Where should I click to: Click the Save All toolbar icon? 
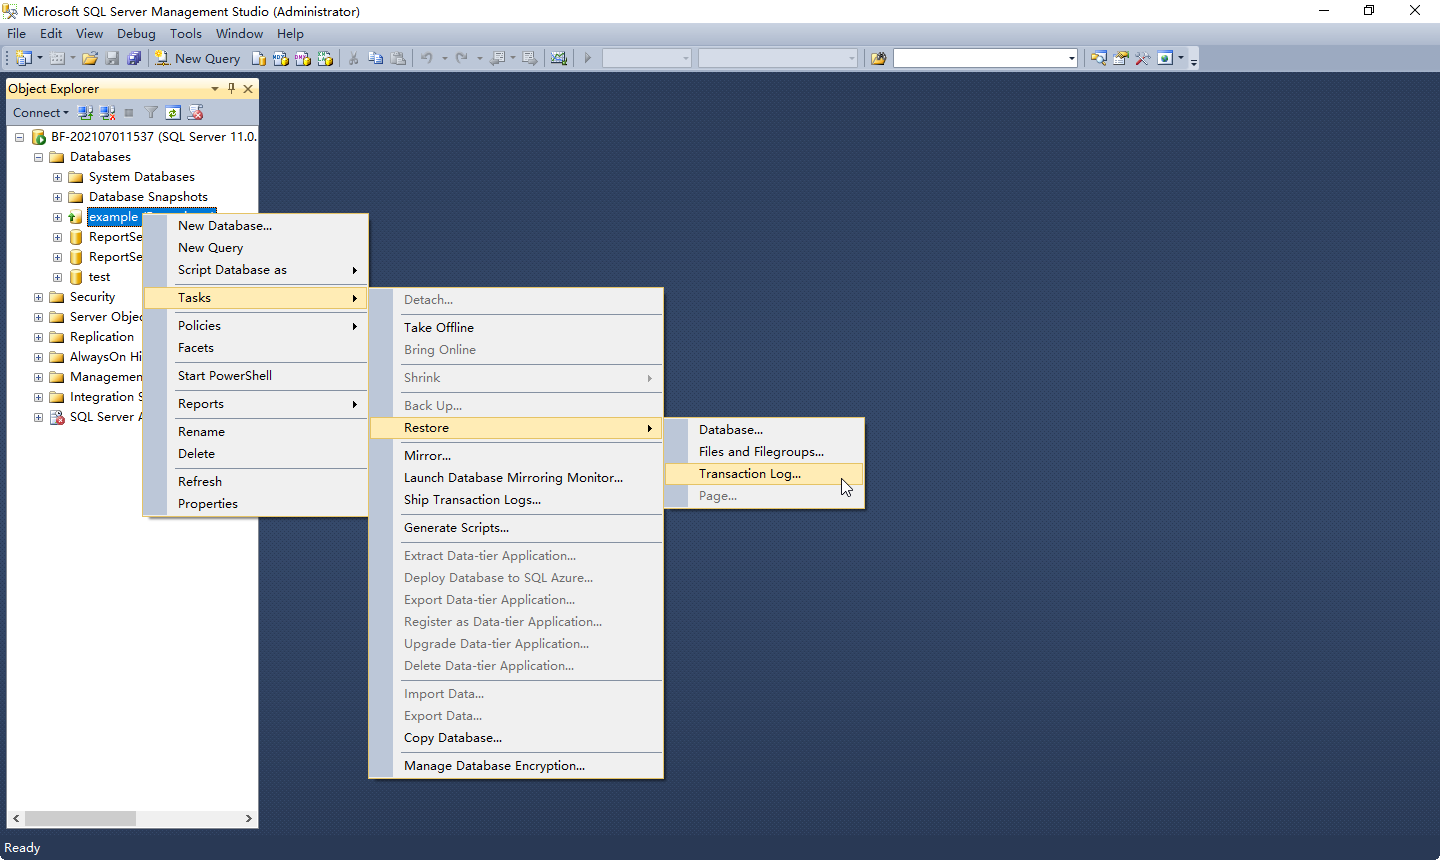pyautogui.click(x=134, y=59)
